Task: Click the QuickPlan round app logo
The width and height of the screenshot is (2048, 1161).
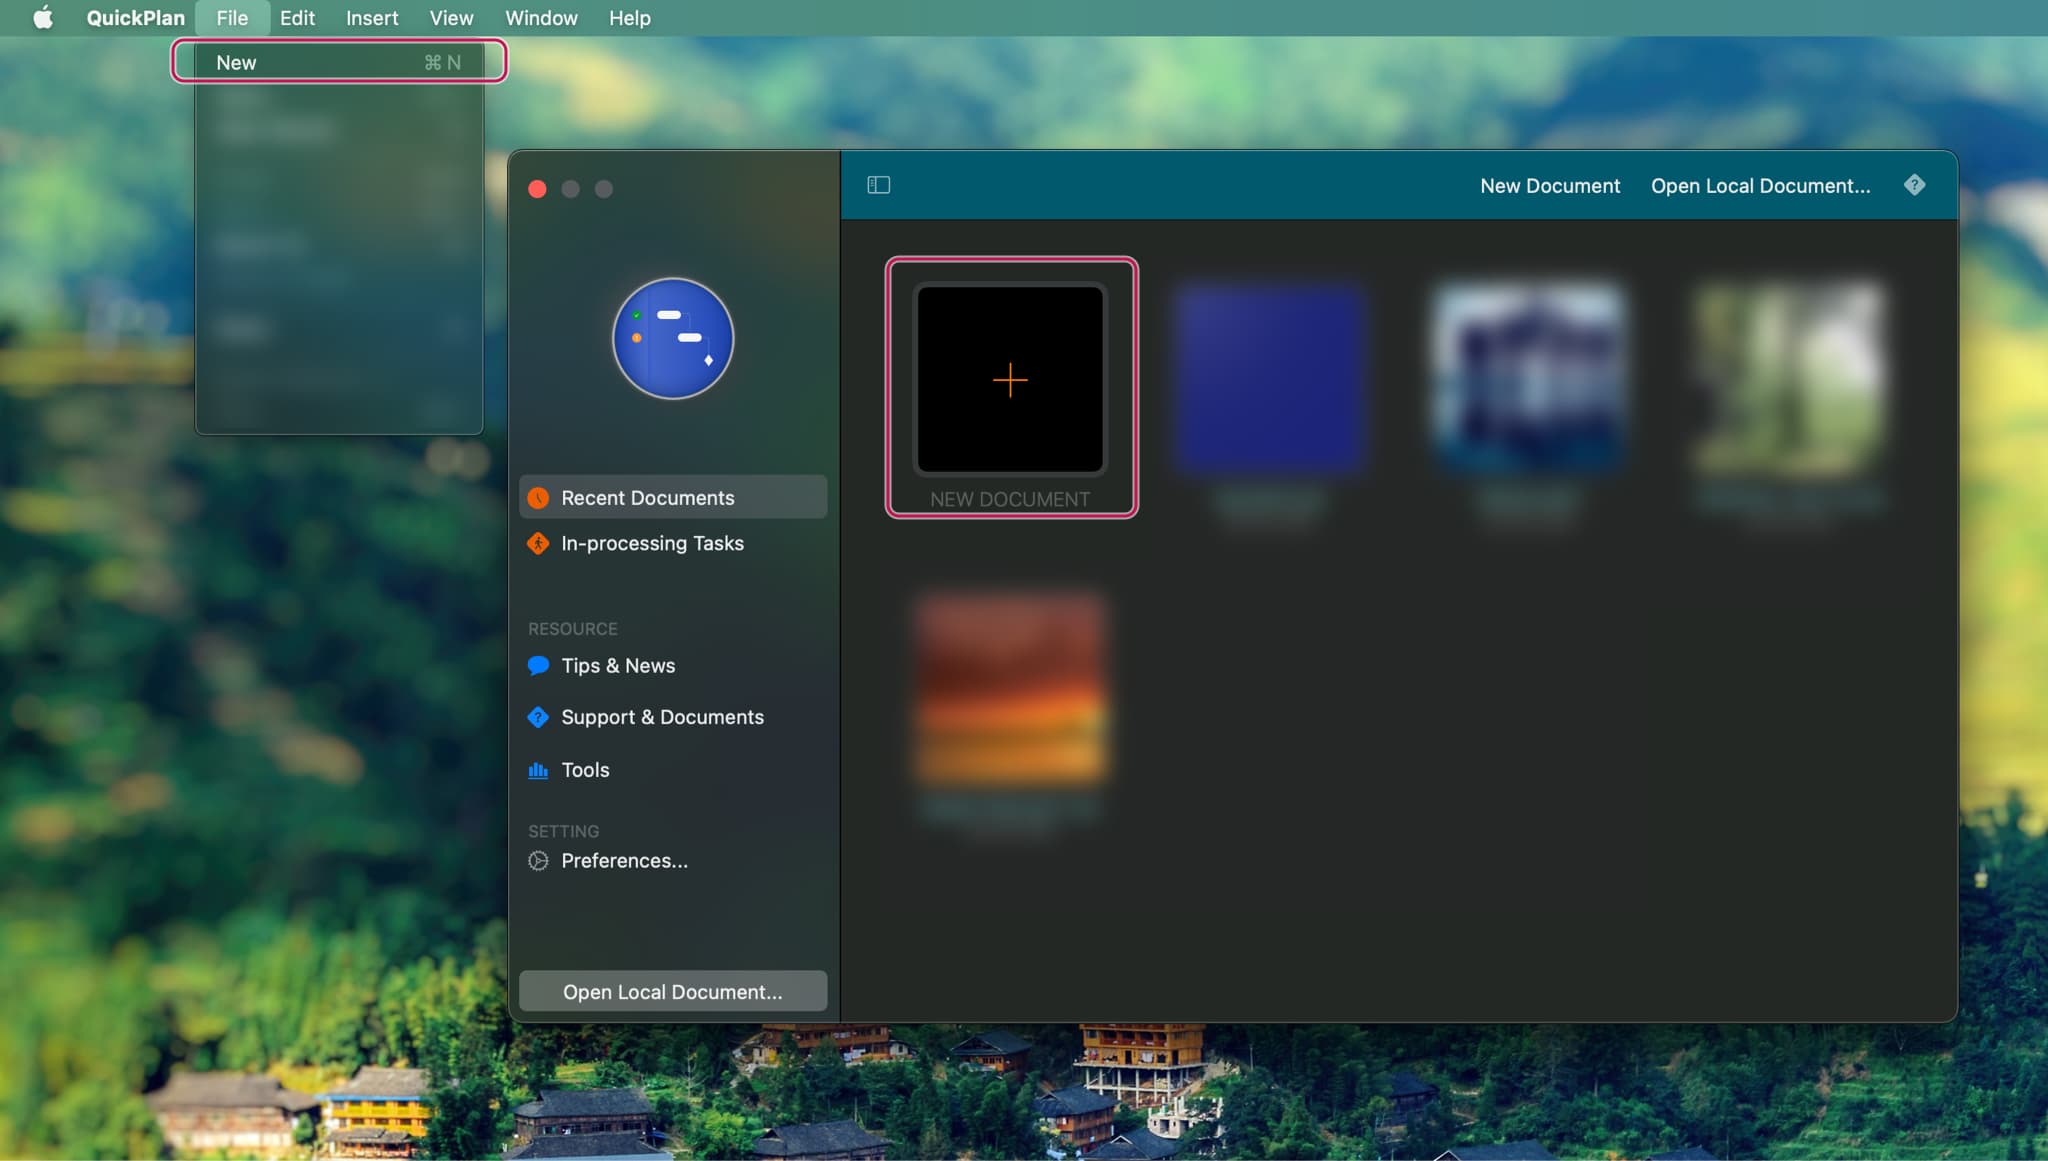Action: tap(673, 338)
